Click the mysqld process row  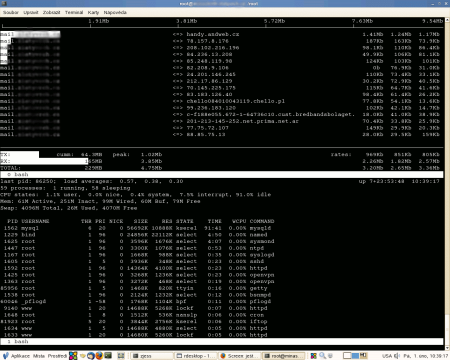[x=137, y=228]
